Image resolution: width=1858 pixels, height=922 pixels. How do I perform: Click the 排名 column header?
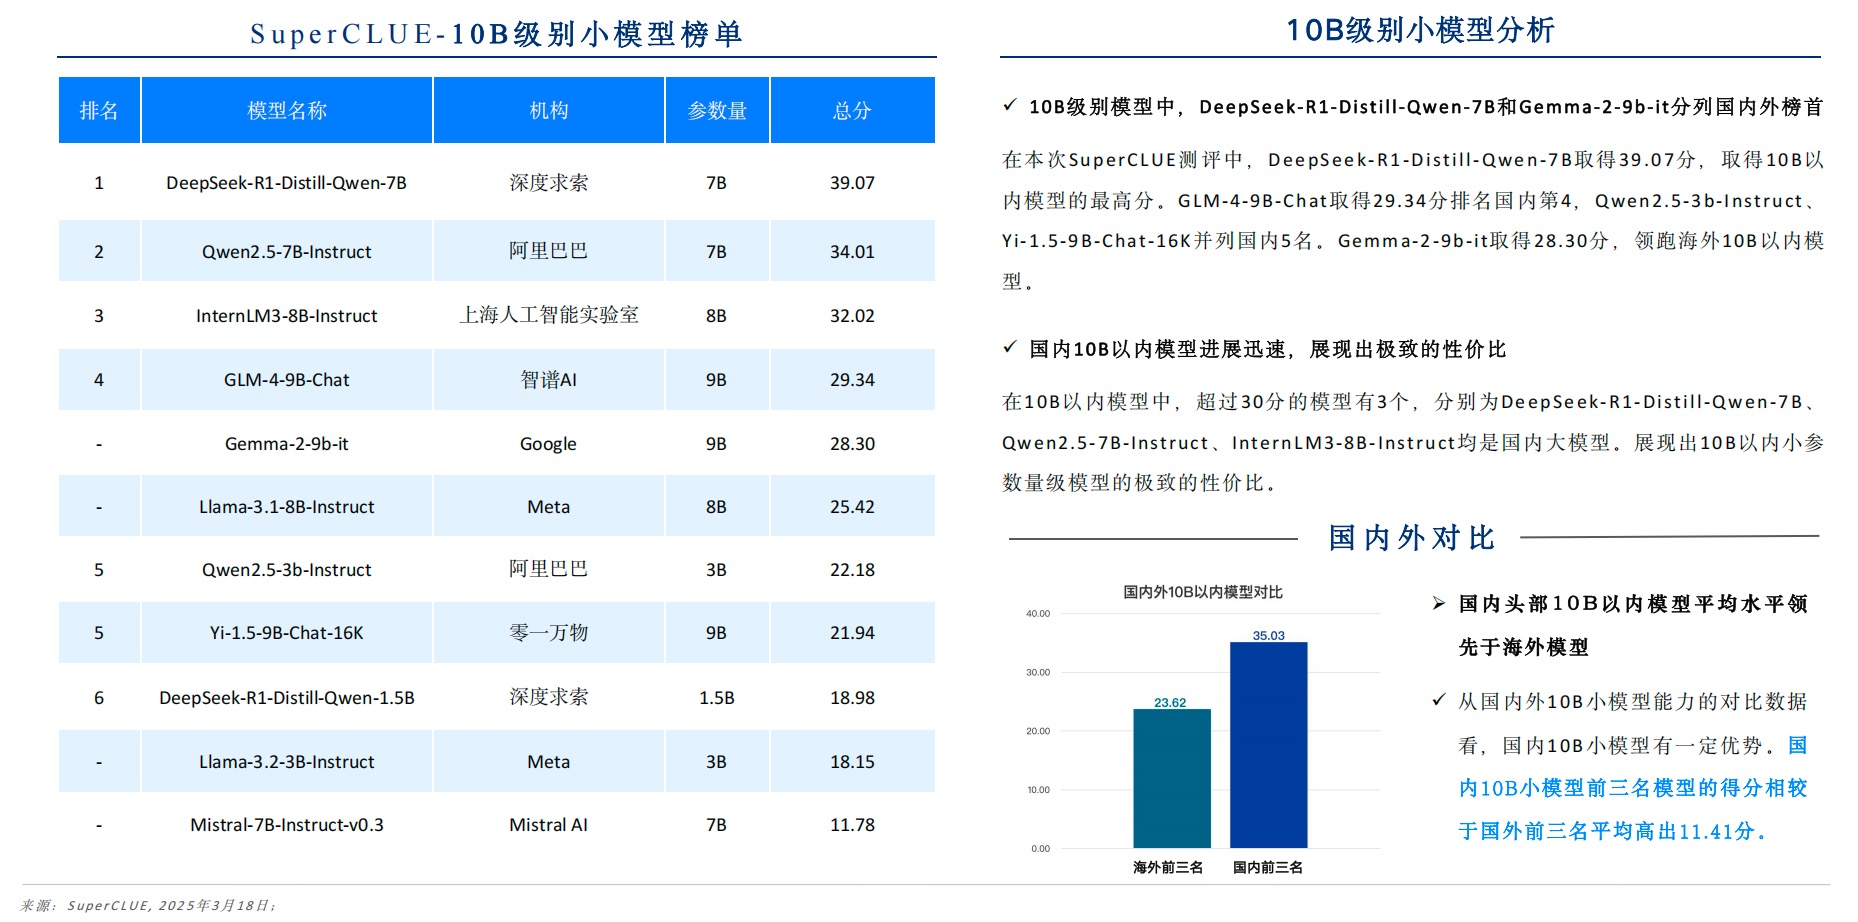point(99,110)
